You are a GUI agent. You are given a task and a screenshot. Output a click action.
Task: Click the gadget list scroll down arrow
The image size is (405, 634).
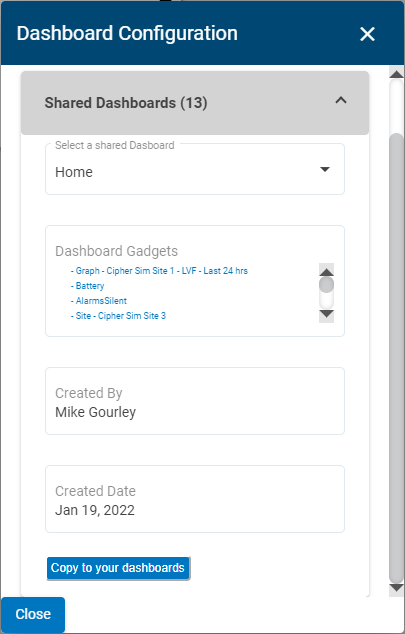tap(326, 315)
